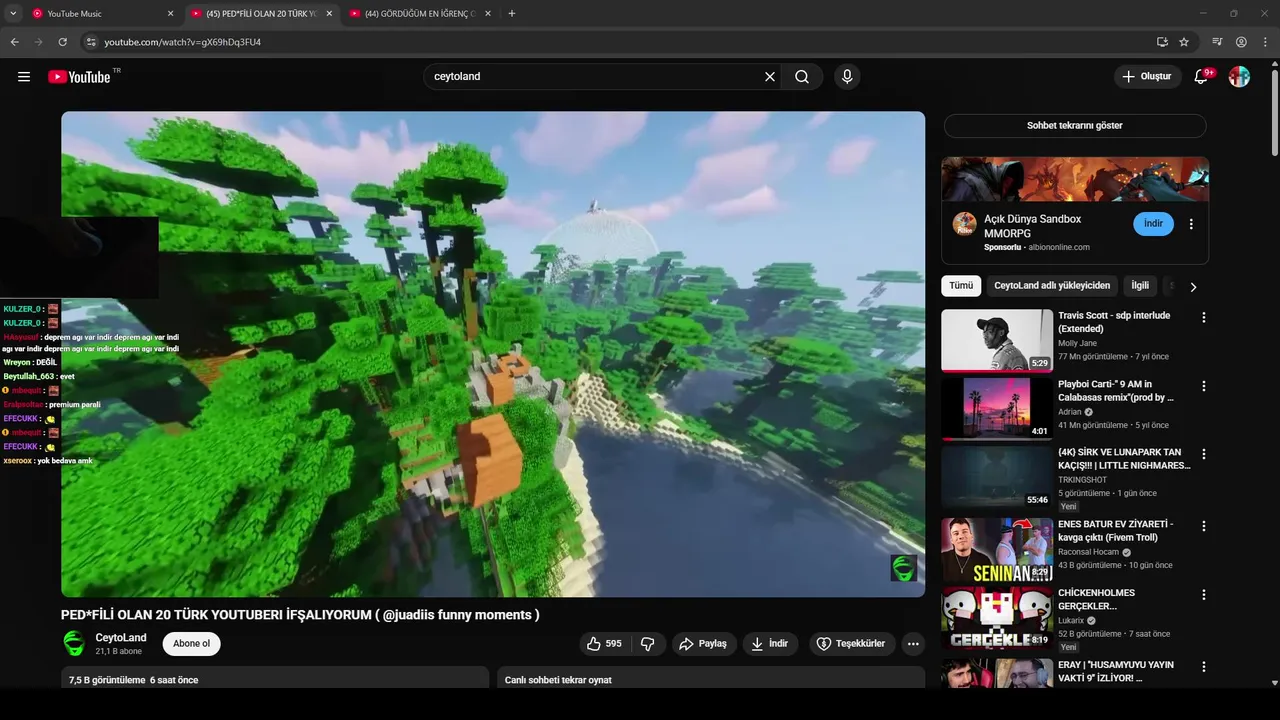Viewport: 1280px width, 720px height.
Task: Open options menu on Albion ad
Action: click(1191, 224)
